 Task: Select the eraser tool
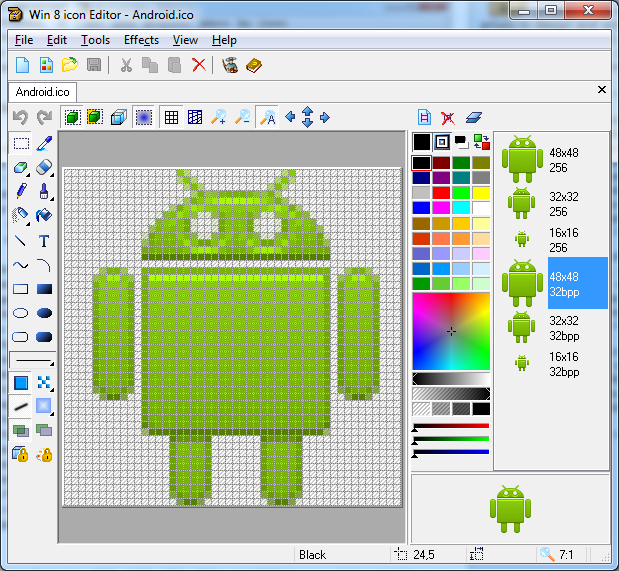pyautogui.click(x=44, y=167)
